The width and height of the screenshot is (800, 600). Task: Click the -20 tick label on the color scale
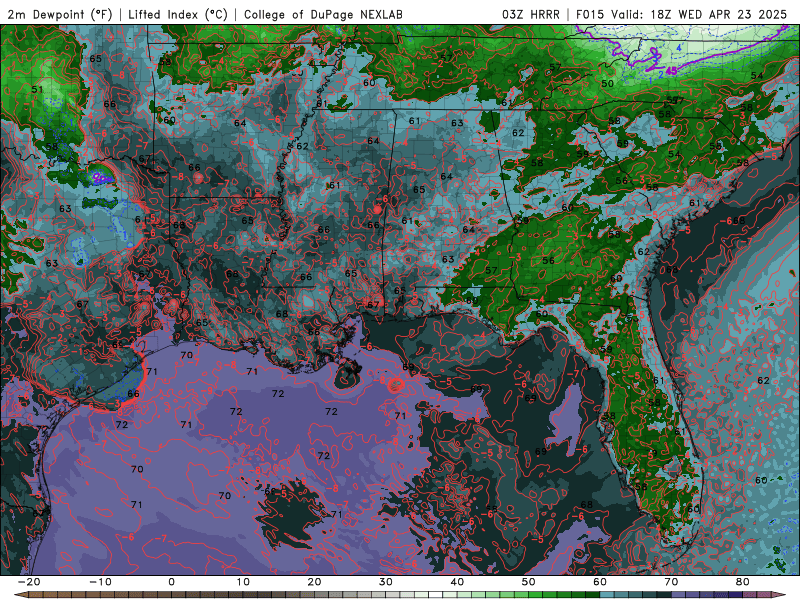click(29, 582)
